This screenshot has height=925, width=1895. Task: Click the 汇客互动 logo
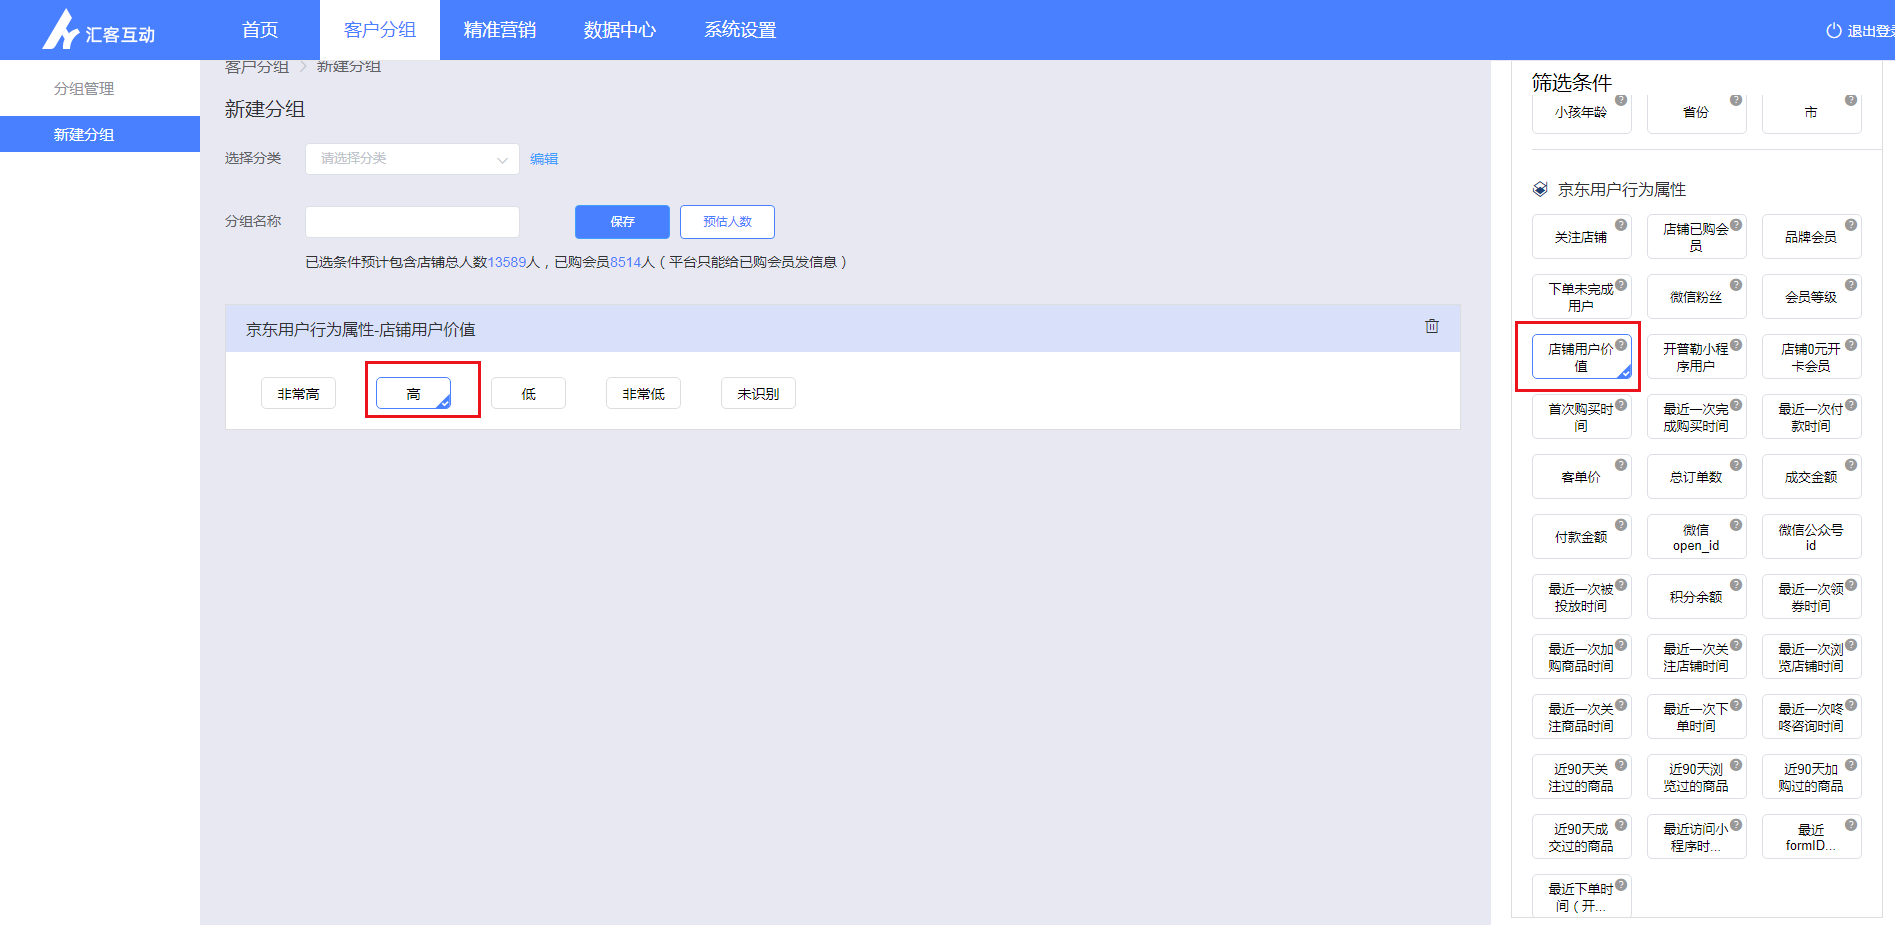pyautogui.click(x=98, y=30)
